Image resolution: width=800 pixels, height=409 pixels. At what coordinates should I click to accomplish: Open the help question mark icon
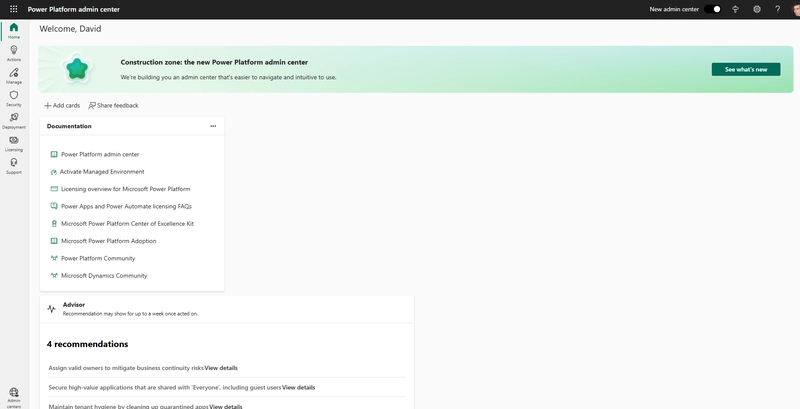click(777, 9)
